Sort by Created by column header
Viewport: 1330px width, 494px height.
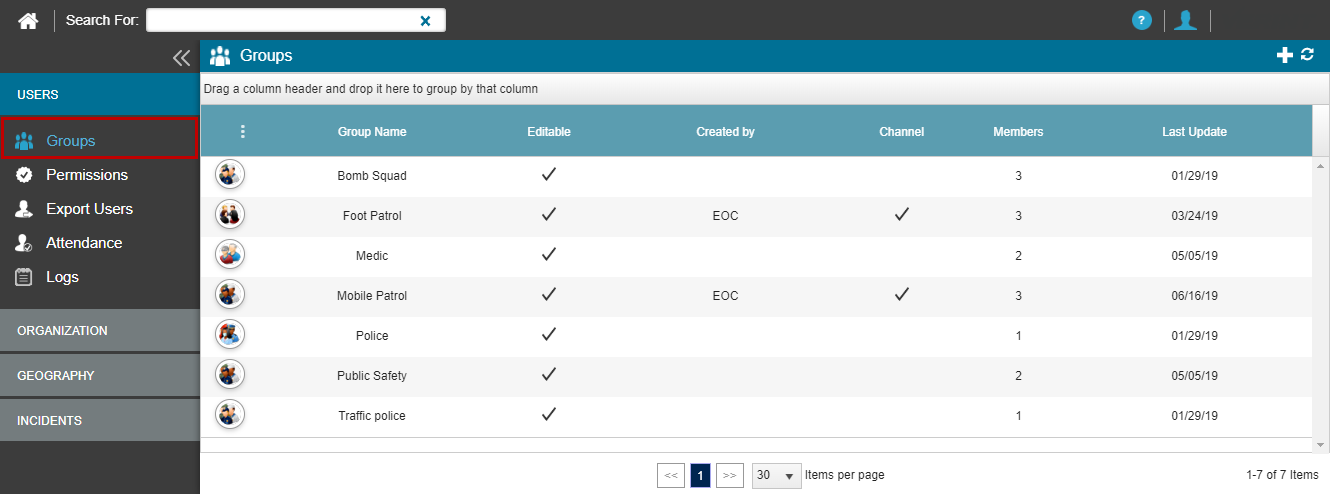725,132
